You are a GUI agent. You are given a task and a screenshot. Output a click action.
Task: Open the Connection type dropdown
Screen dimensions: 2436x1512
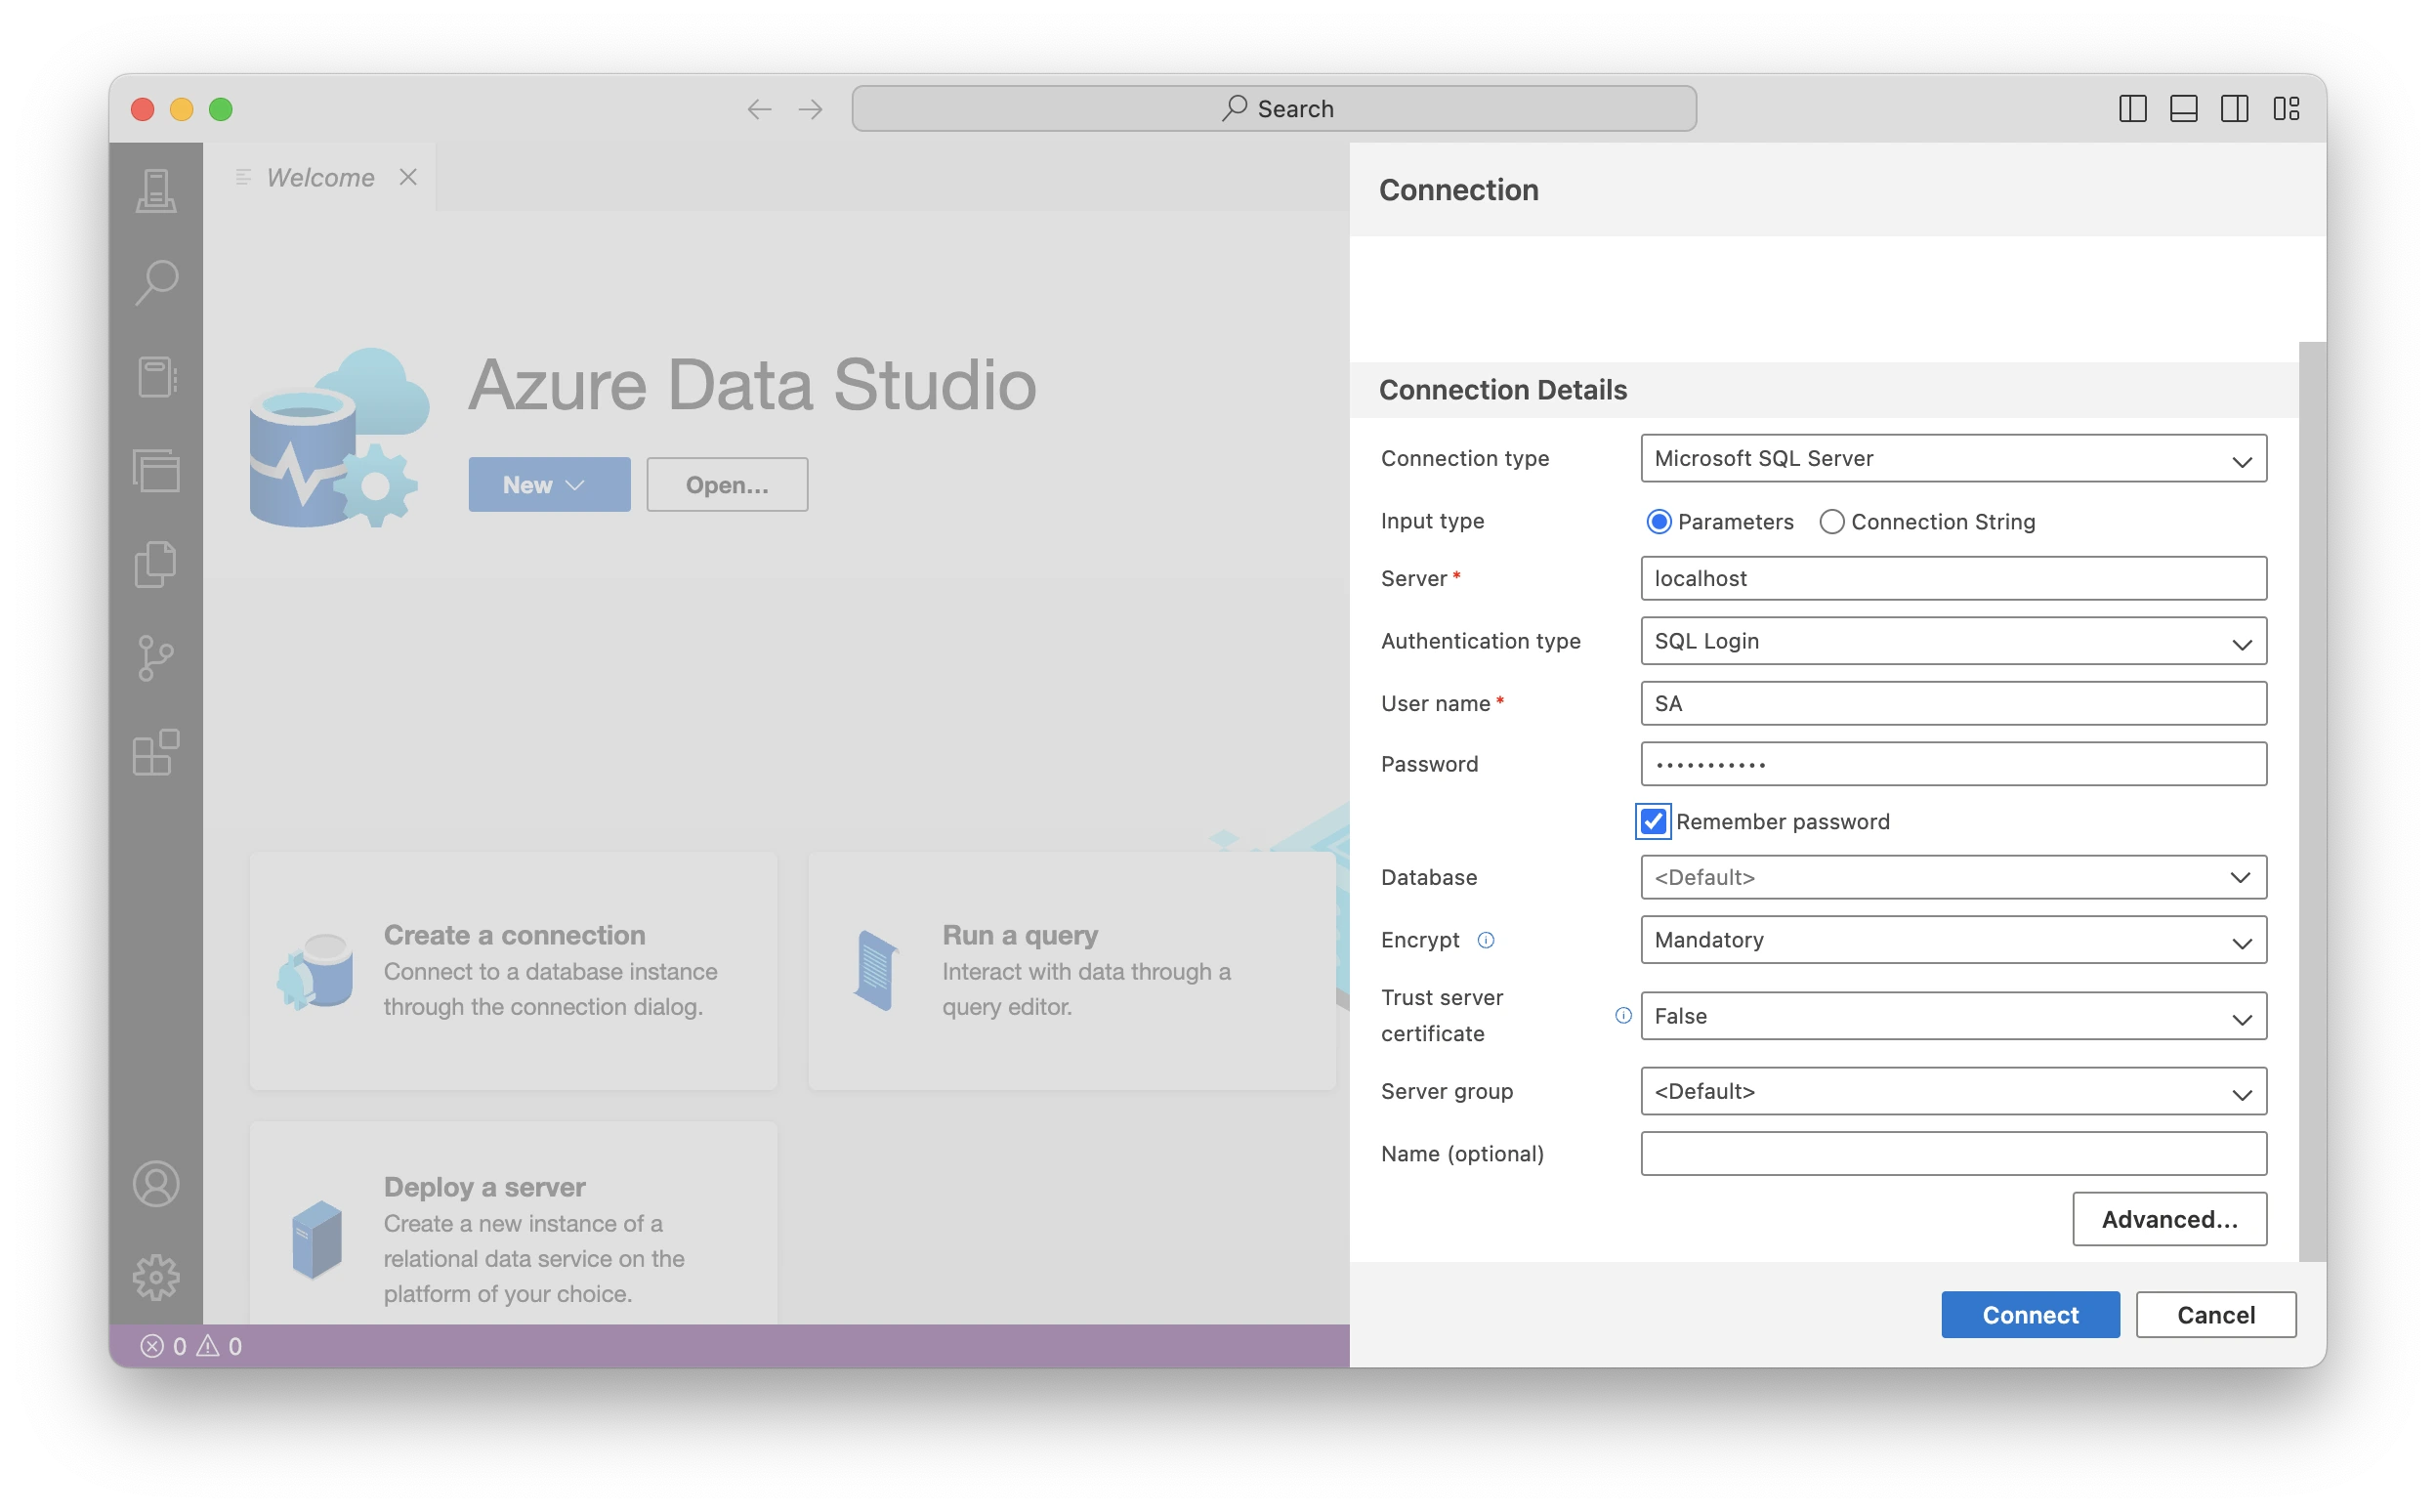[x=1955, y=459]
